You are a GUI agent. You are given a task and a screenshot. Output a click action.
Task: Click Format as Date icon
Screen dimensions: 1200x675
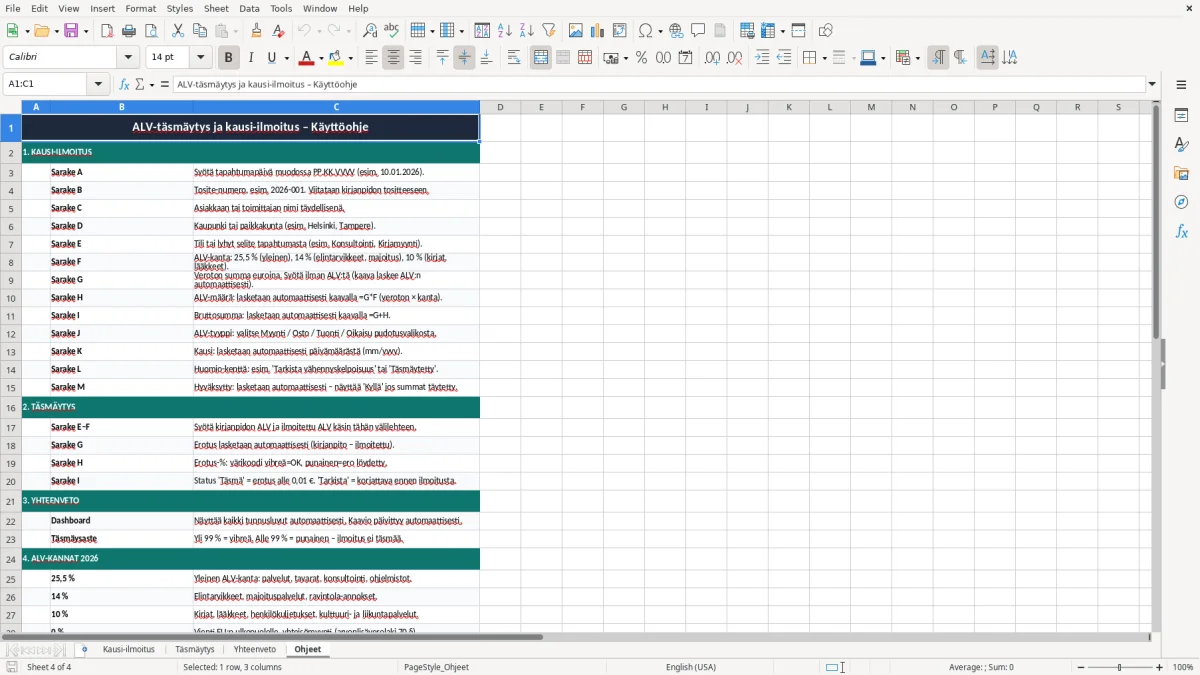pyautogui.click(x=686, y=58)
